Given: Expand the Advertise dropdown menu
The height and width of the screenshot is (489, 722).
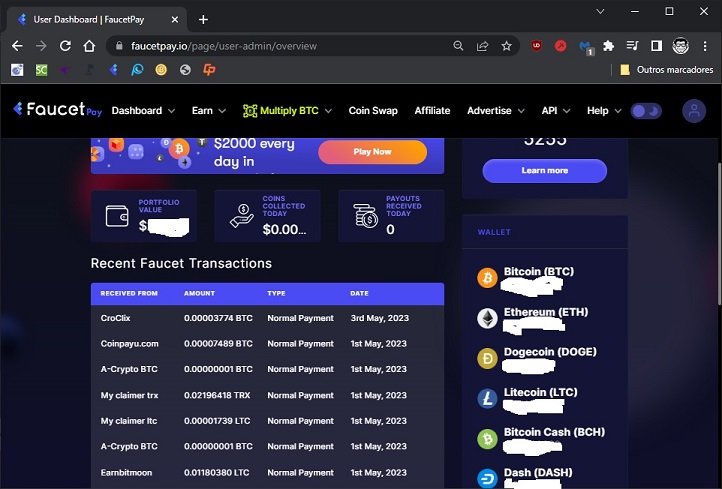Looking at the screenshot, I should coord(495,111).
